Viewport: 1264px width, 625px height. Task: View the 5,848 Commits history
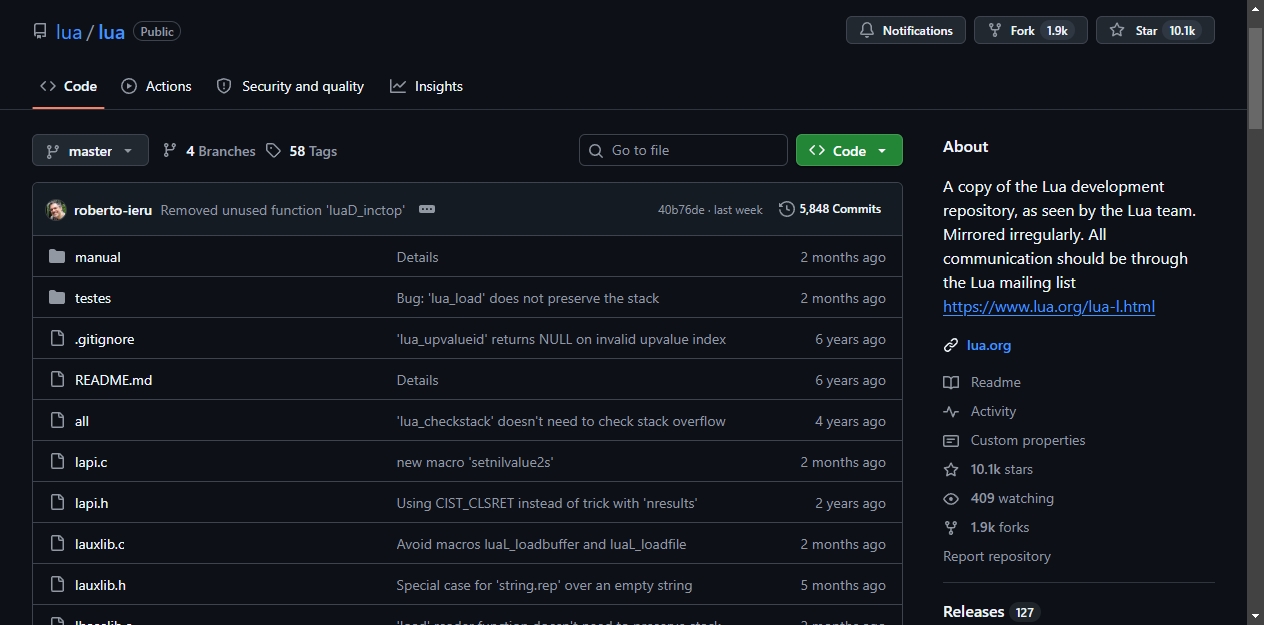click(830, 209)
